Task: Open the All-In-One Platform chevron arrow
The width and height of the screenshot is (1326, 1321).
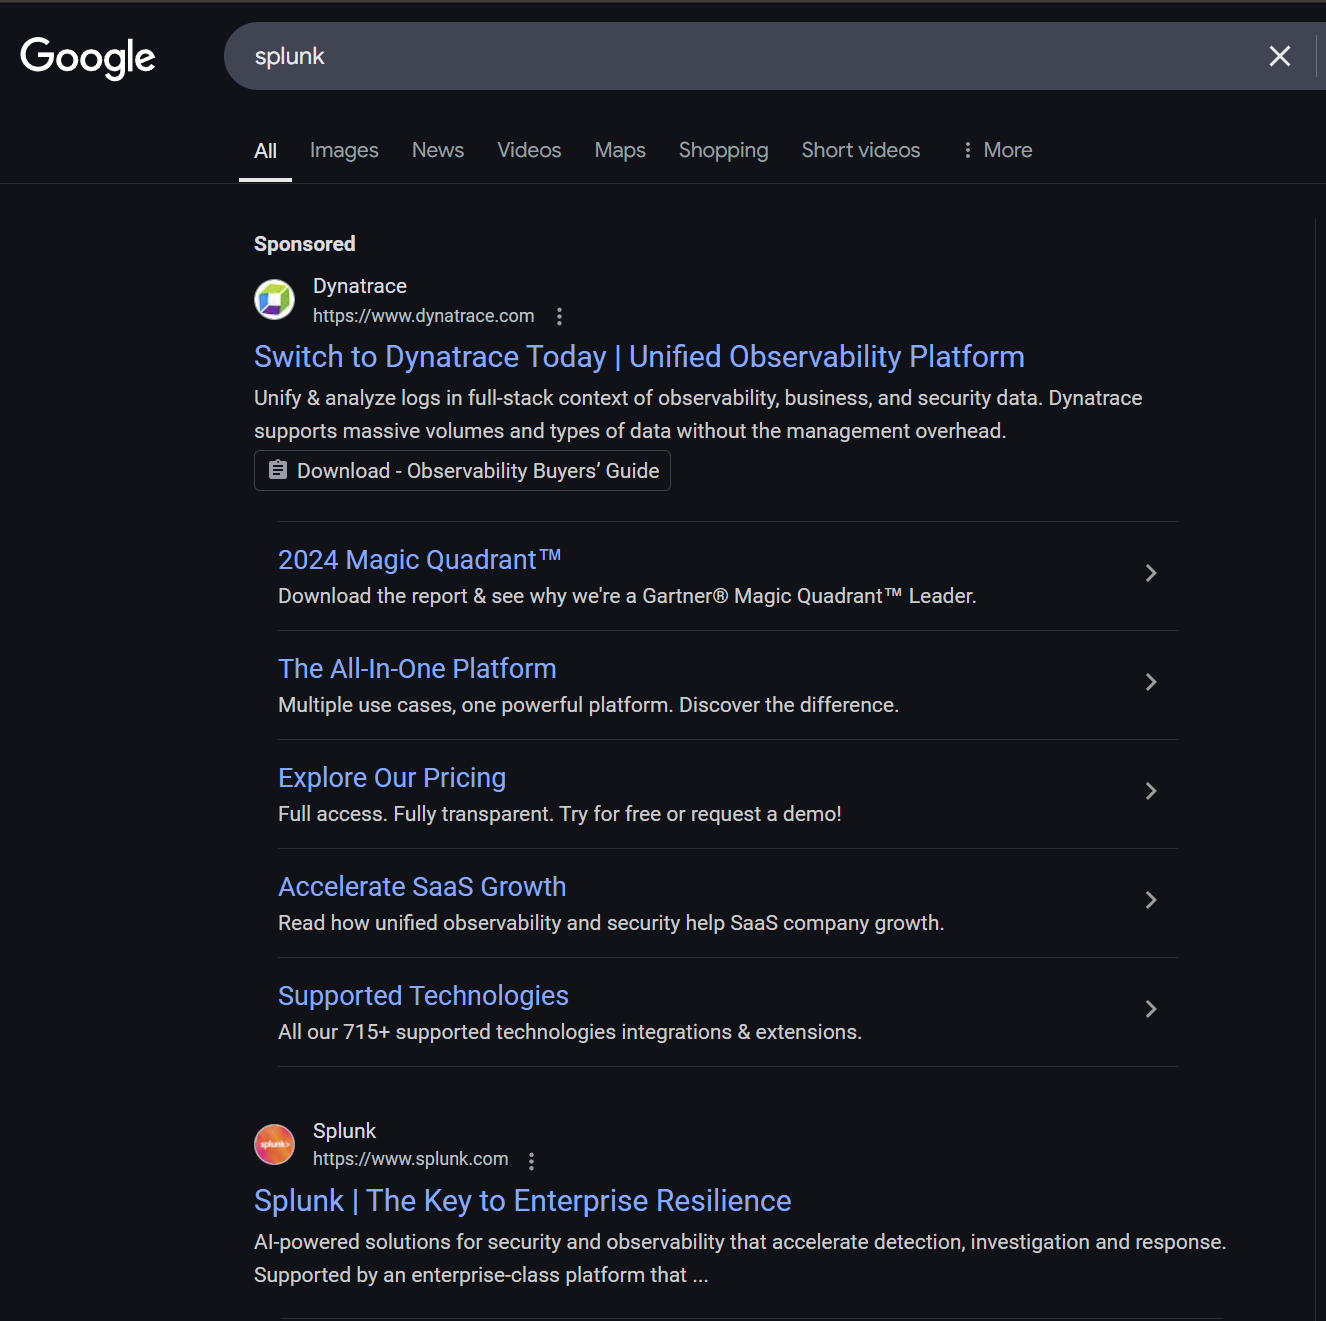Action: (1151, 682)
